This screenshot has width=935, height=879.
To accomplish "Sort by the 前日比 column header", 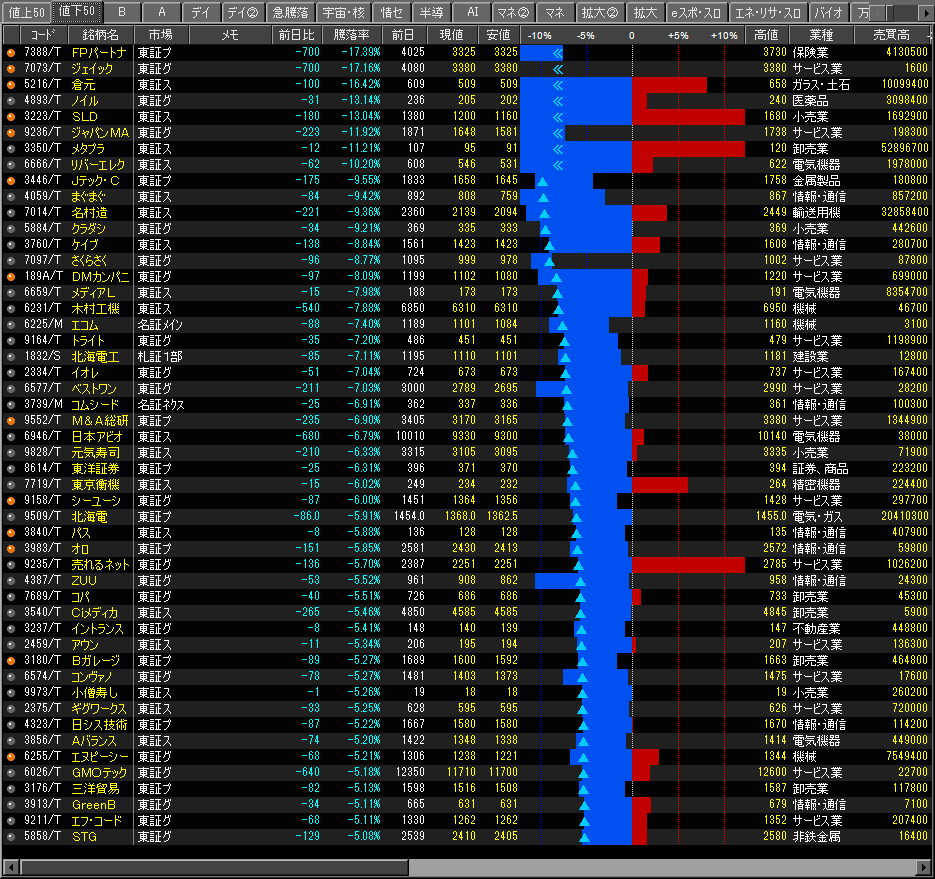I will 296,35.
